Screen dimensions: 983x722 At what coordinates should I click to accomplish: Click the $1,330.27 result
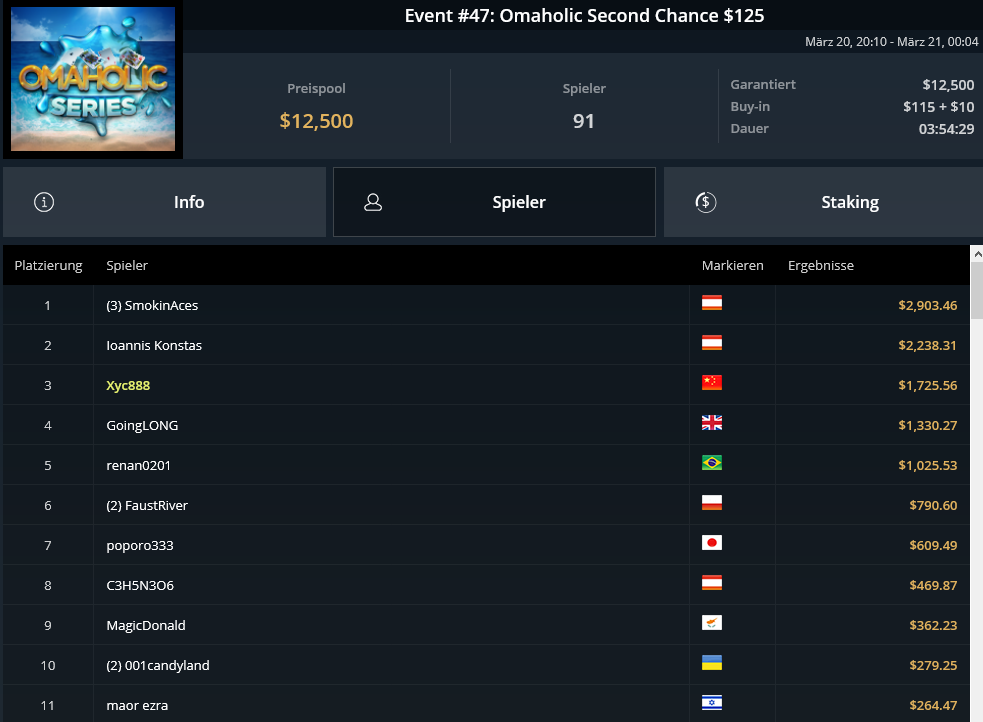pyautogui.click(x=927, y=426)
